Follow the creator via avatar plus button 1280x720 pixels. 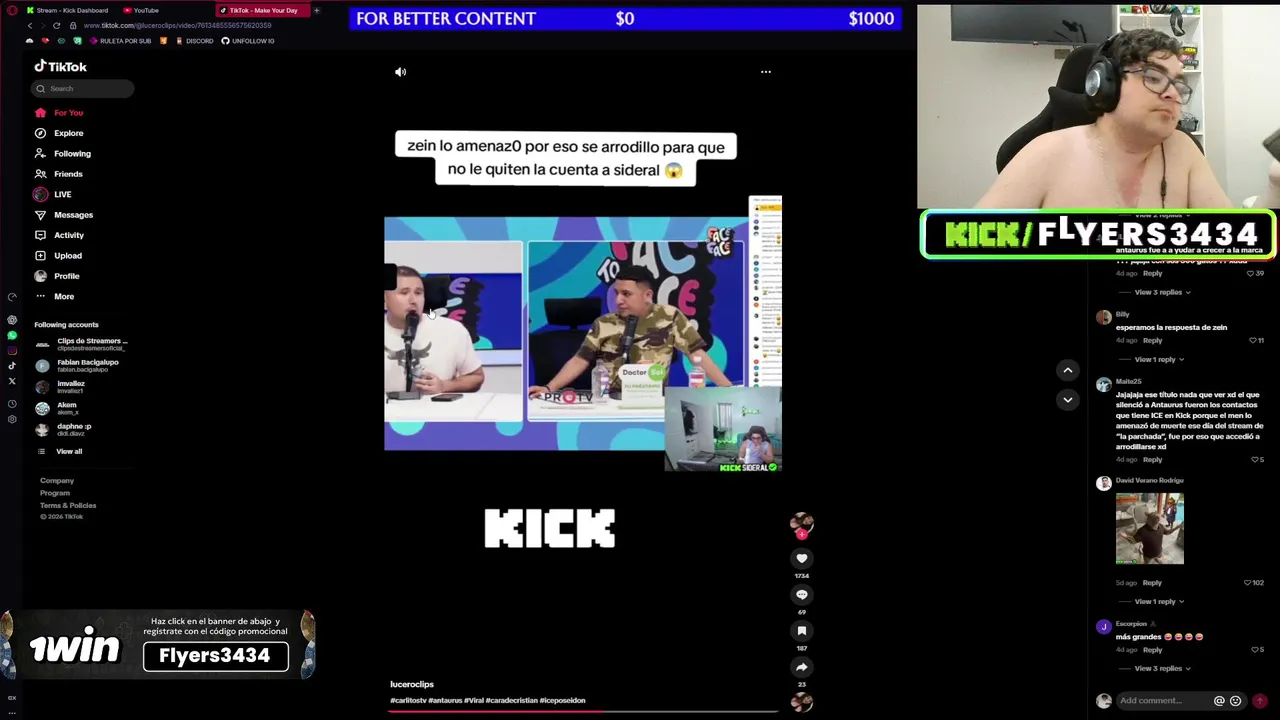pos(802,534)
